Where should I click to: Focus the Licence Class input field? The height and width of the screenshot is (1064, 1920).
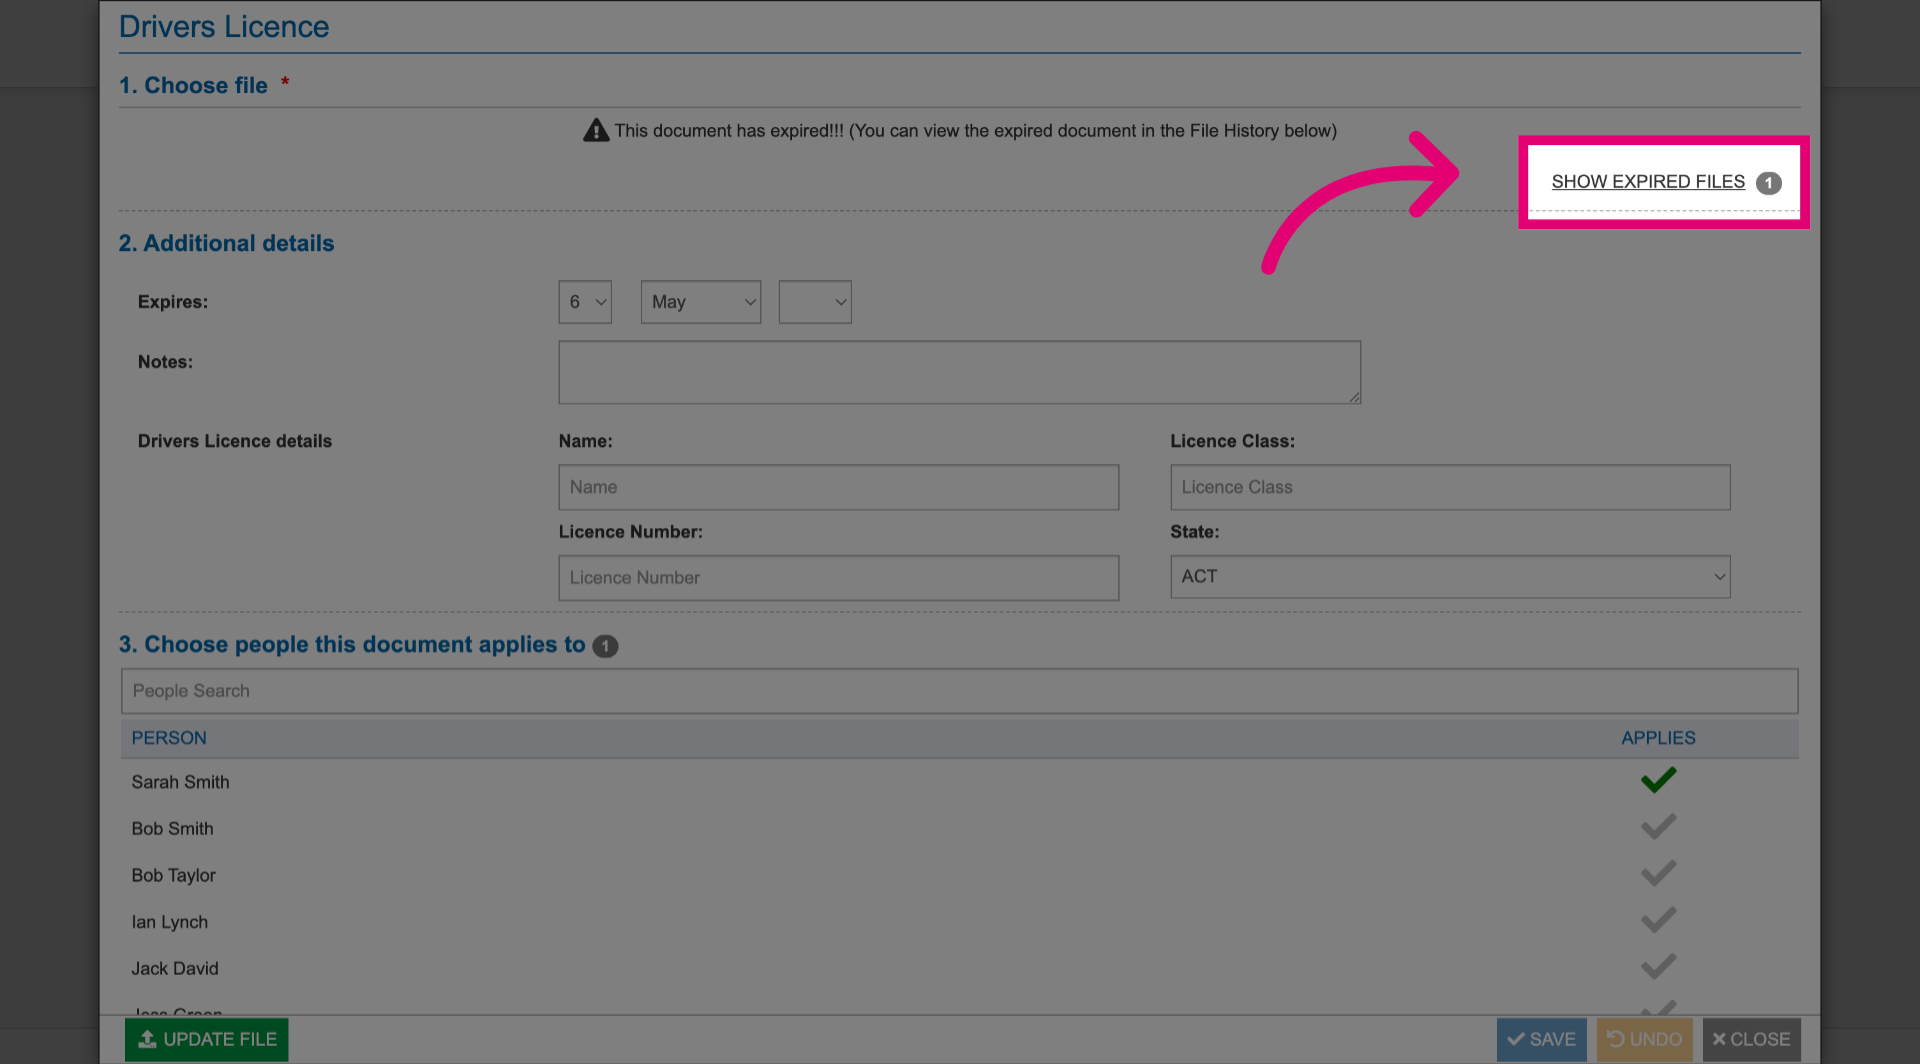(x=1450, y=487)
